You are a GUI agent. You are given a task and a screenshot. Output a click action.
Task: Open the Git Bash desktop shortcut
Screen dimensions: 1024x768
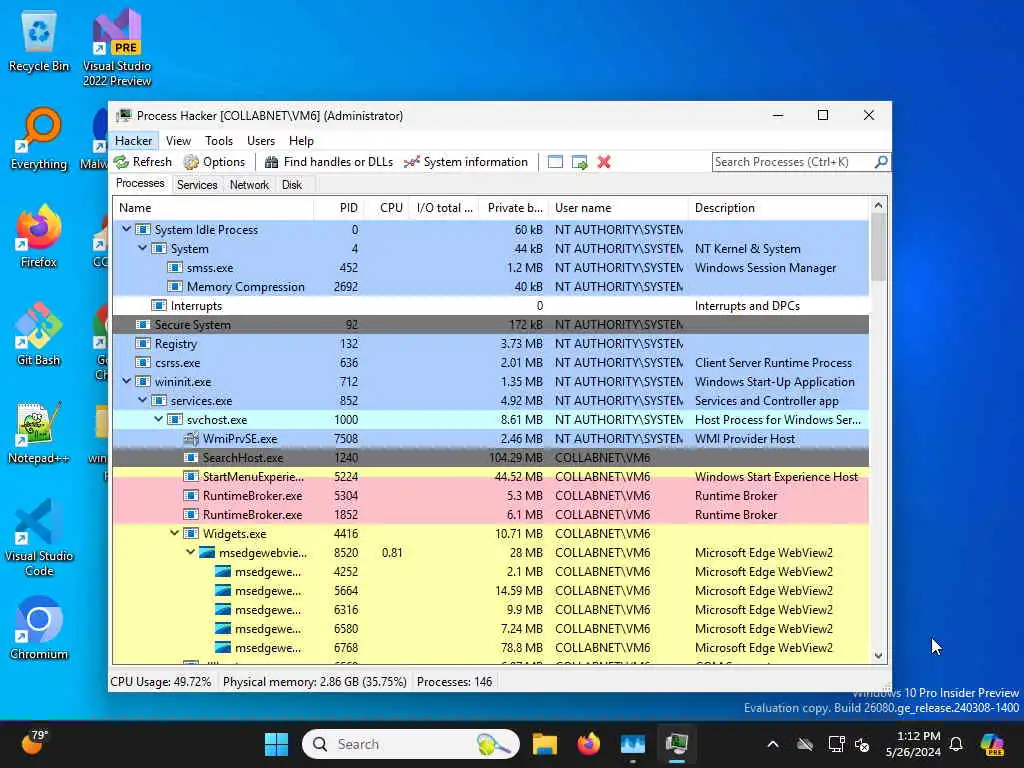39,334
